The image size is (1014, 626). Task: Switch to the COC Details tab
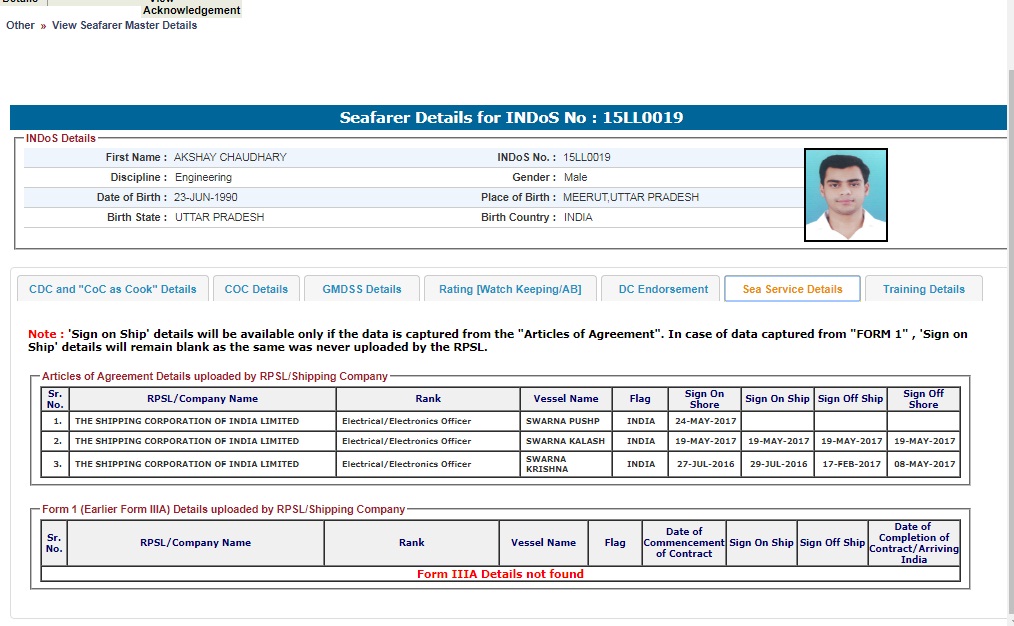[256, 289]
